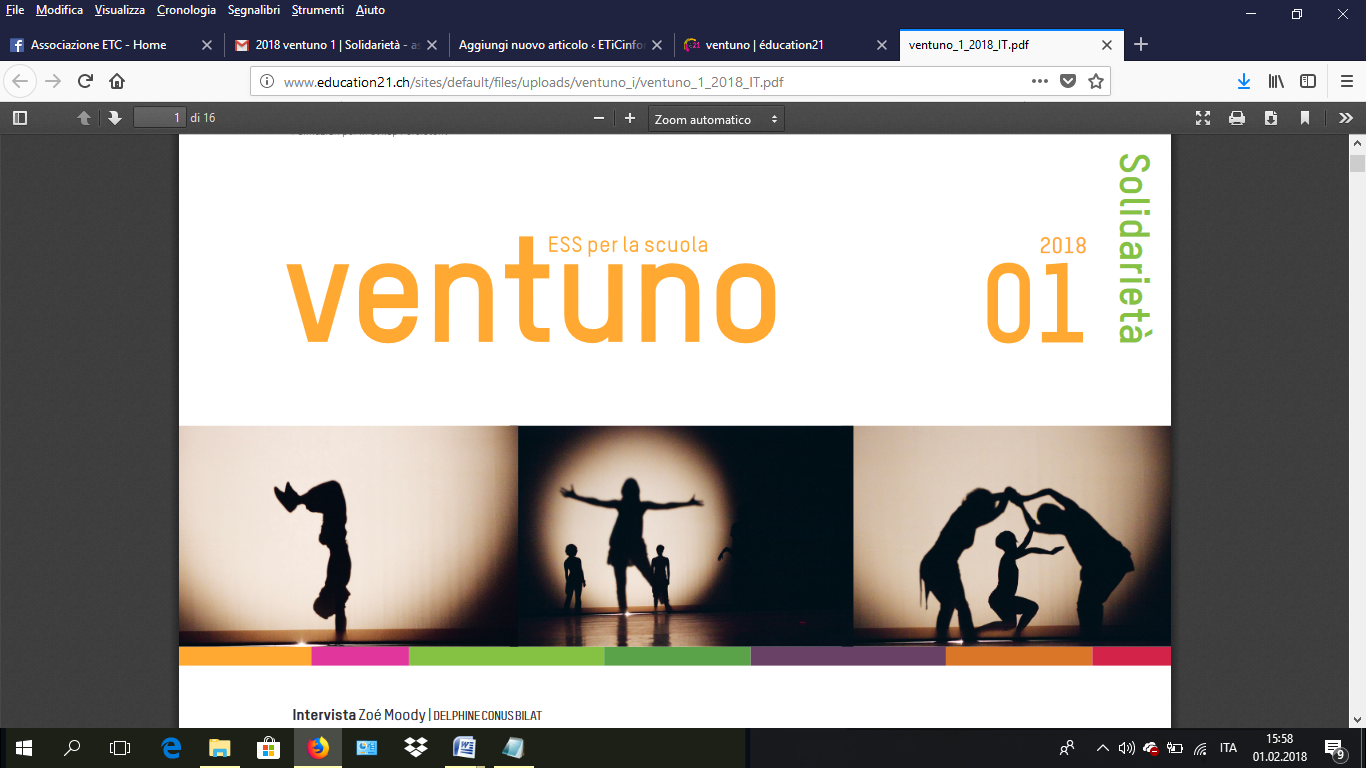The image size is (1366, 768).
Task: Switch to 2018 ventuno 1 Gmail tab
Action: click(x=336, y=45)
